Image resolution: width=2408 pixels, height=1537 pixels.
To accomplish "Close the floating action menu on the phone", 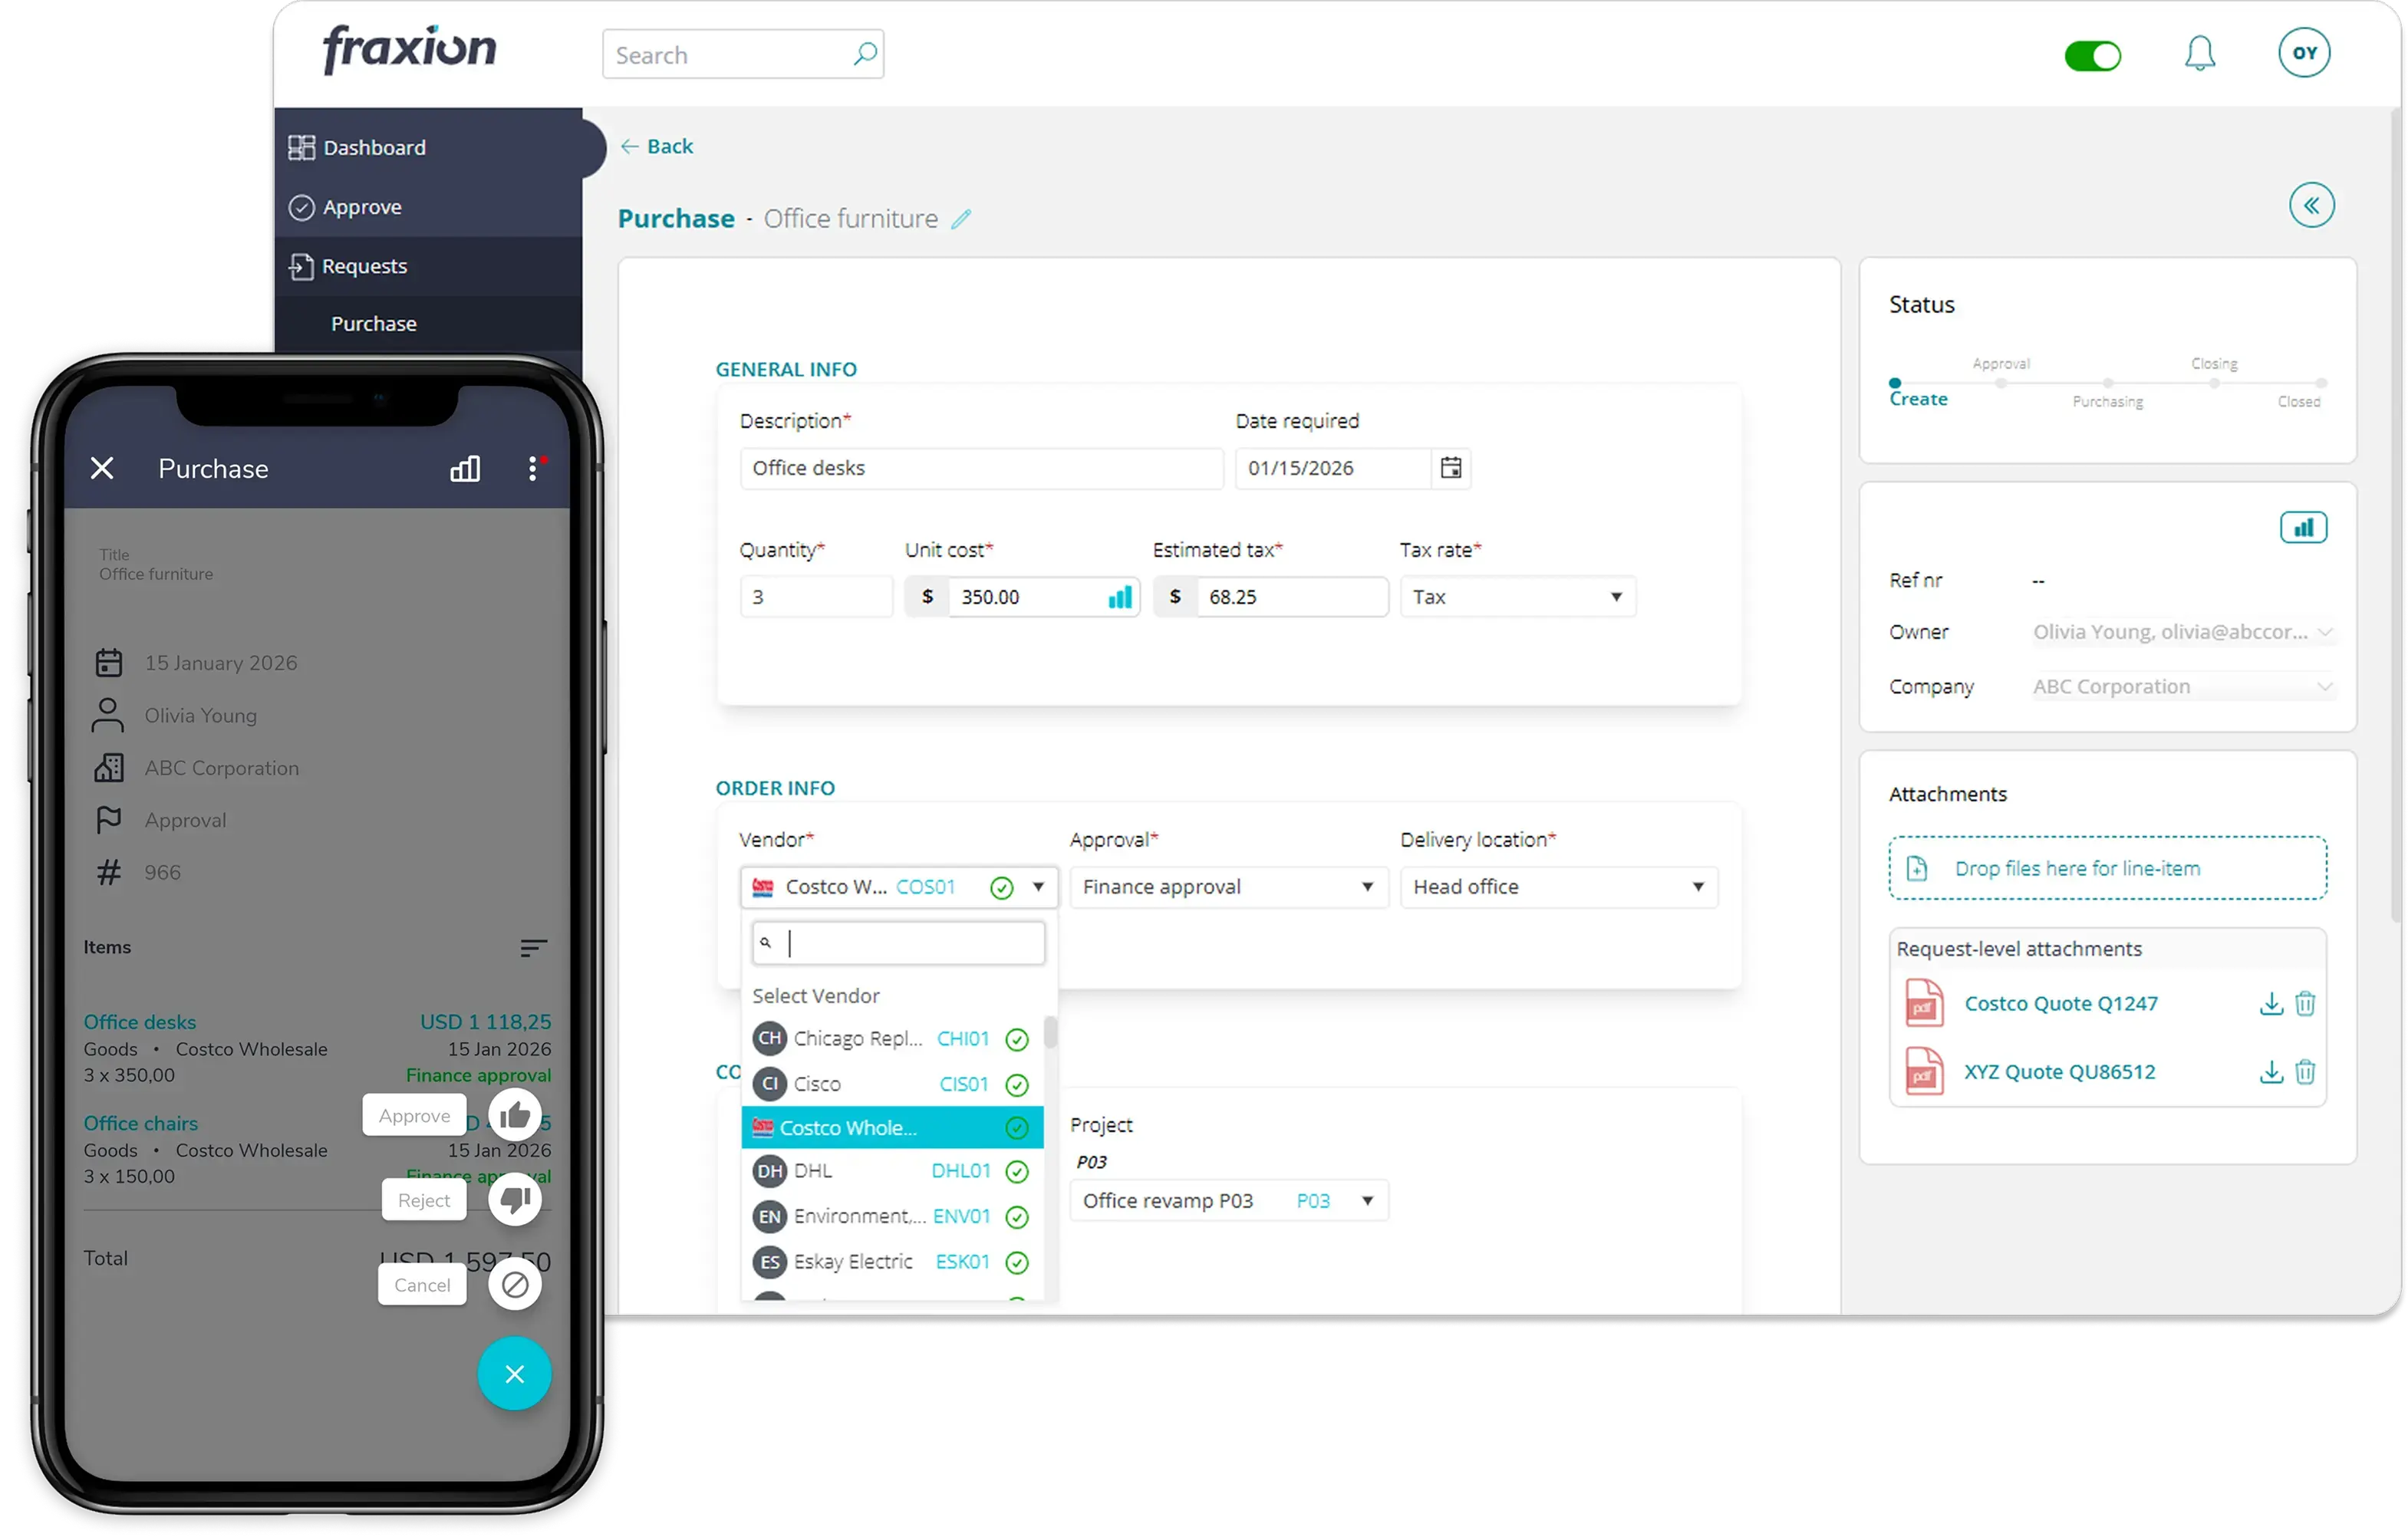I will [514, 1374].
